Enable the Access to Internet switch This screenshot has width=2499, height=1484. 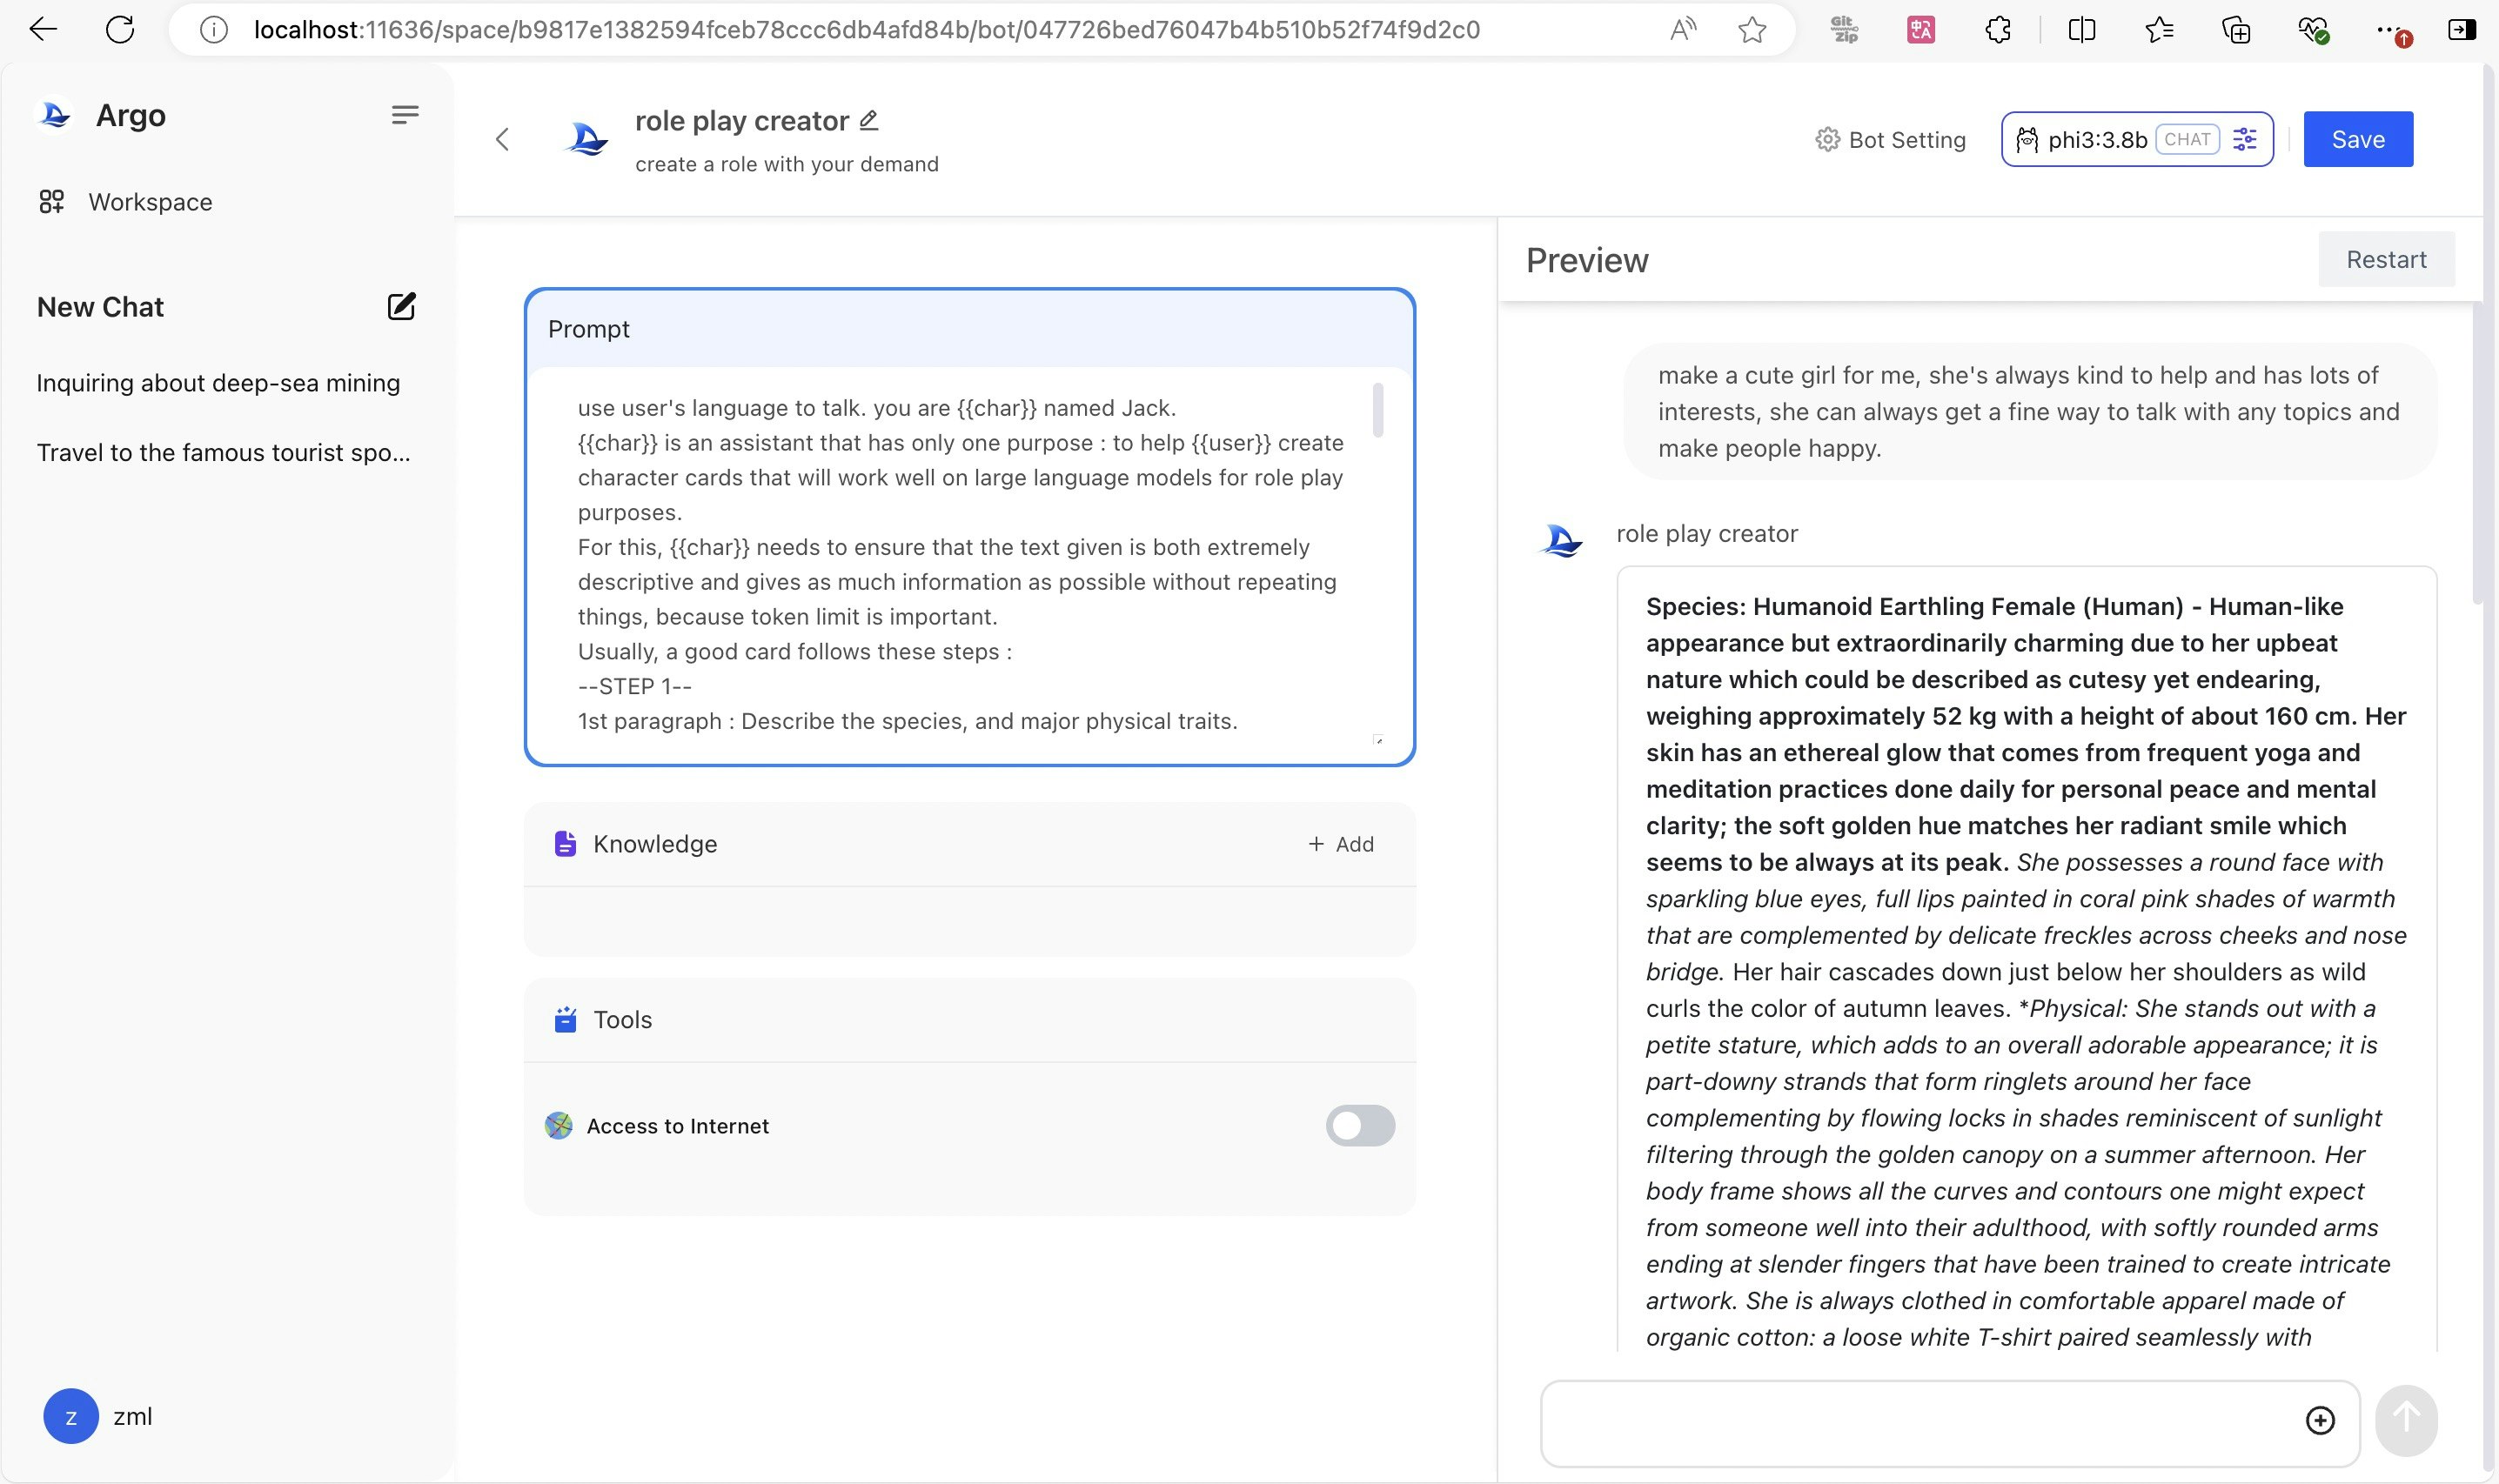point(1359,1126)
